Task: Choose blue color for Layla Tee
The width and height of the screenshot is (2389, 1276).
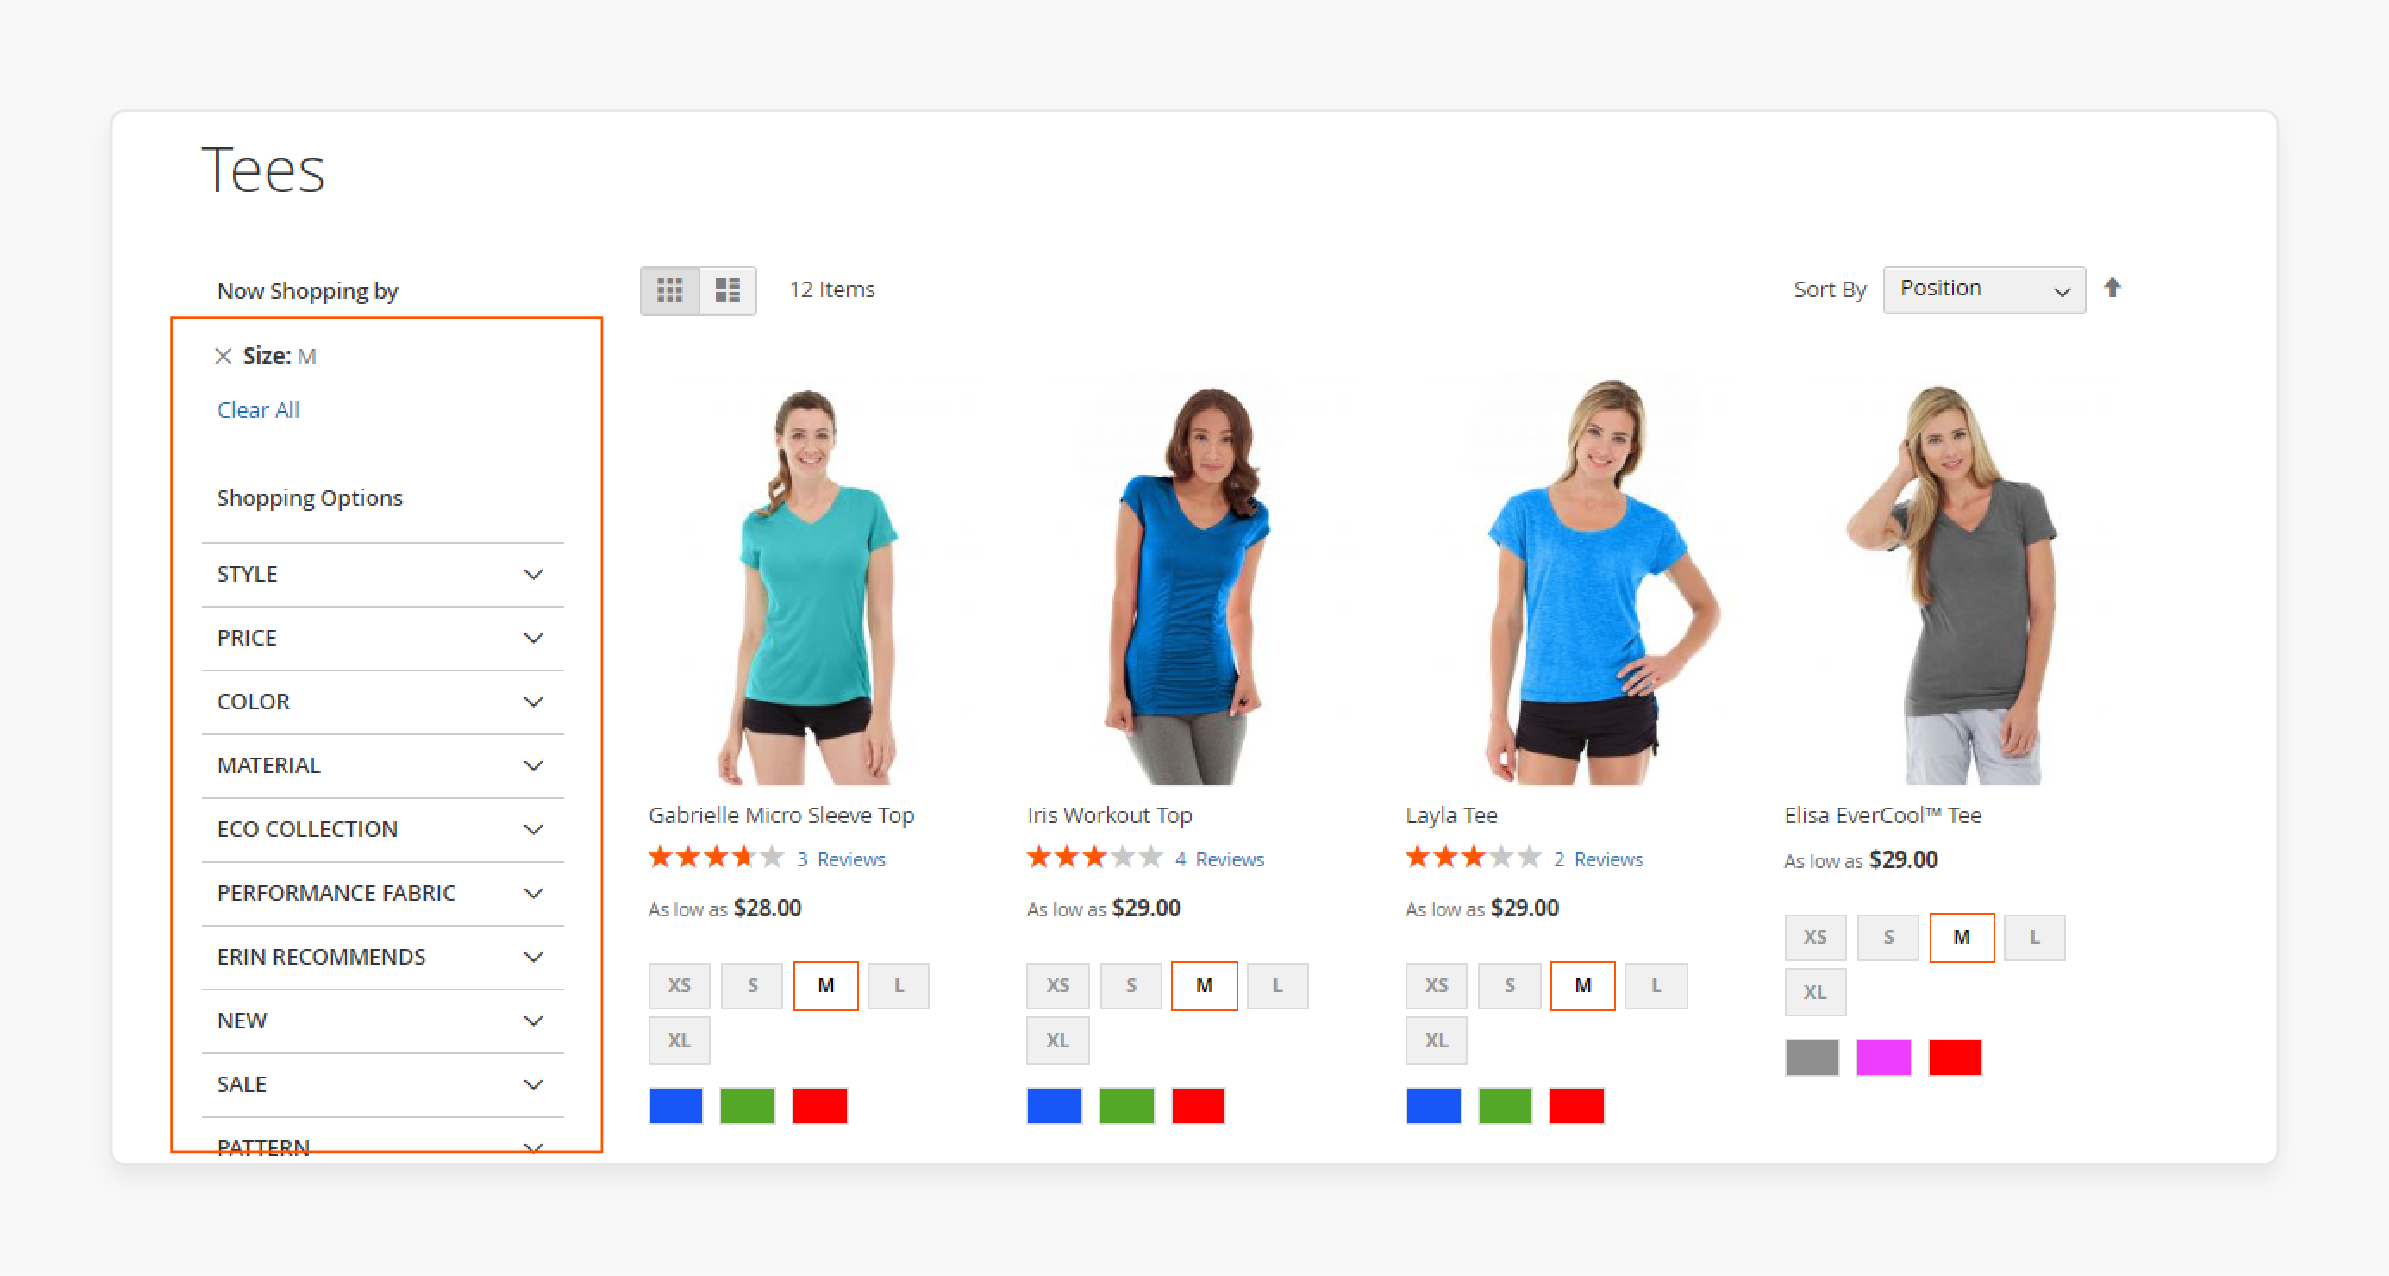Action: pos(1433,1106)
